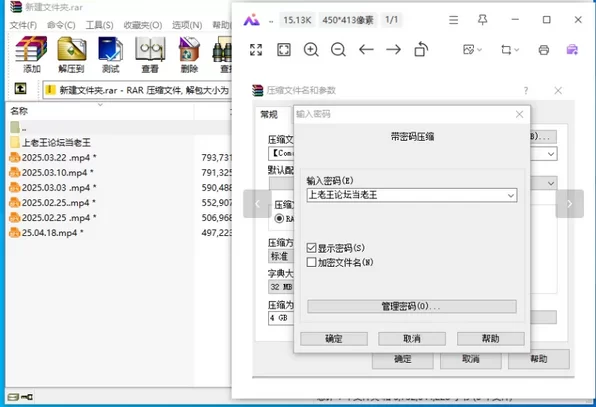Go to next image with right arrow
This screenshot has width=596, height=407.
393,49
